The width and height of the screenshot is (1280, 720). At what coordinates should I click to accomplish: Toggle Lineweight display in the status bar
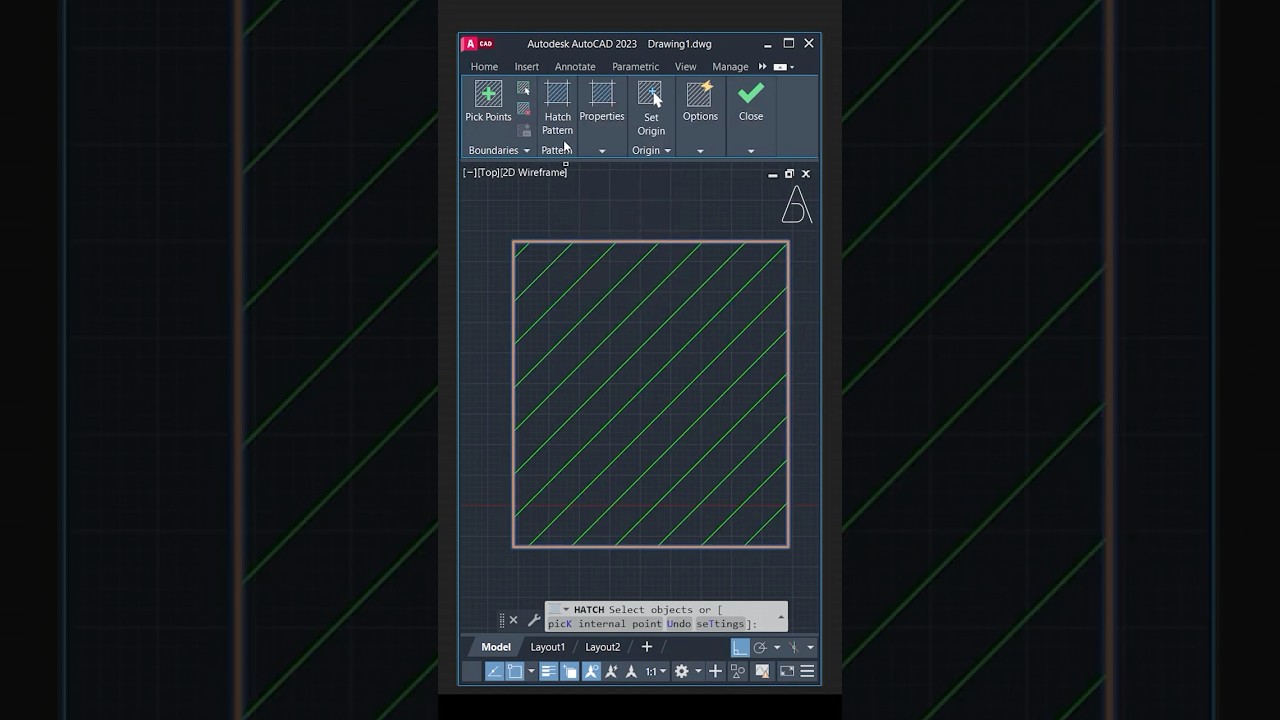click(548, 671)
